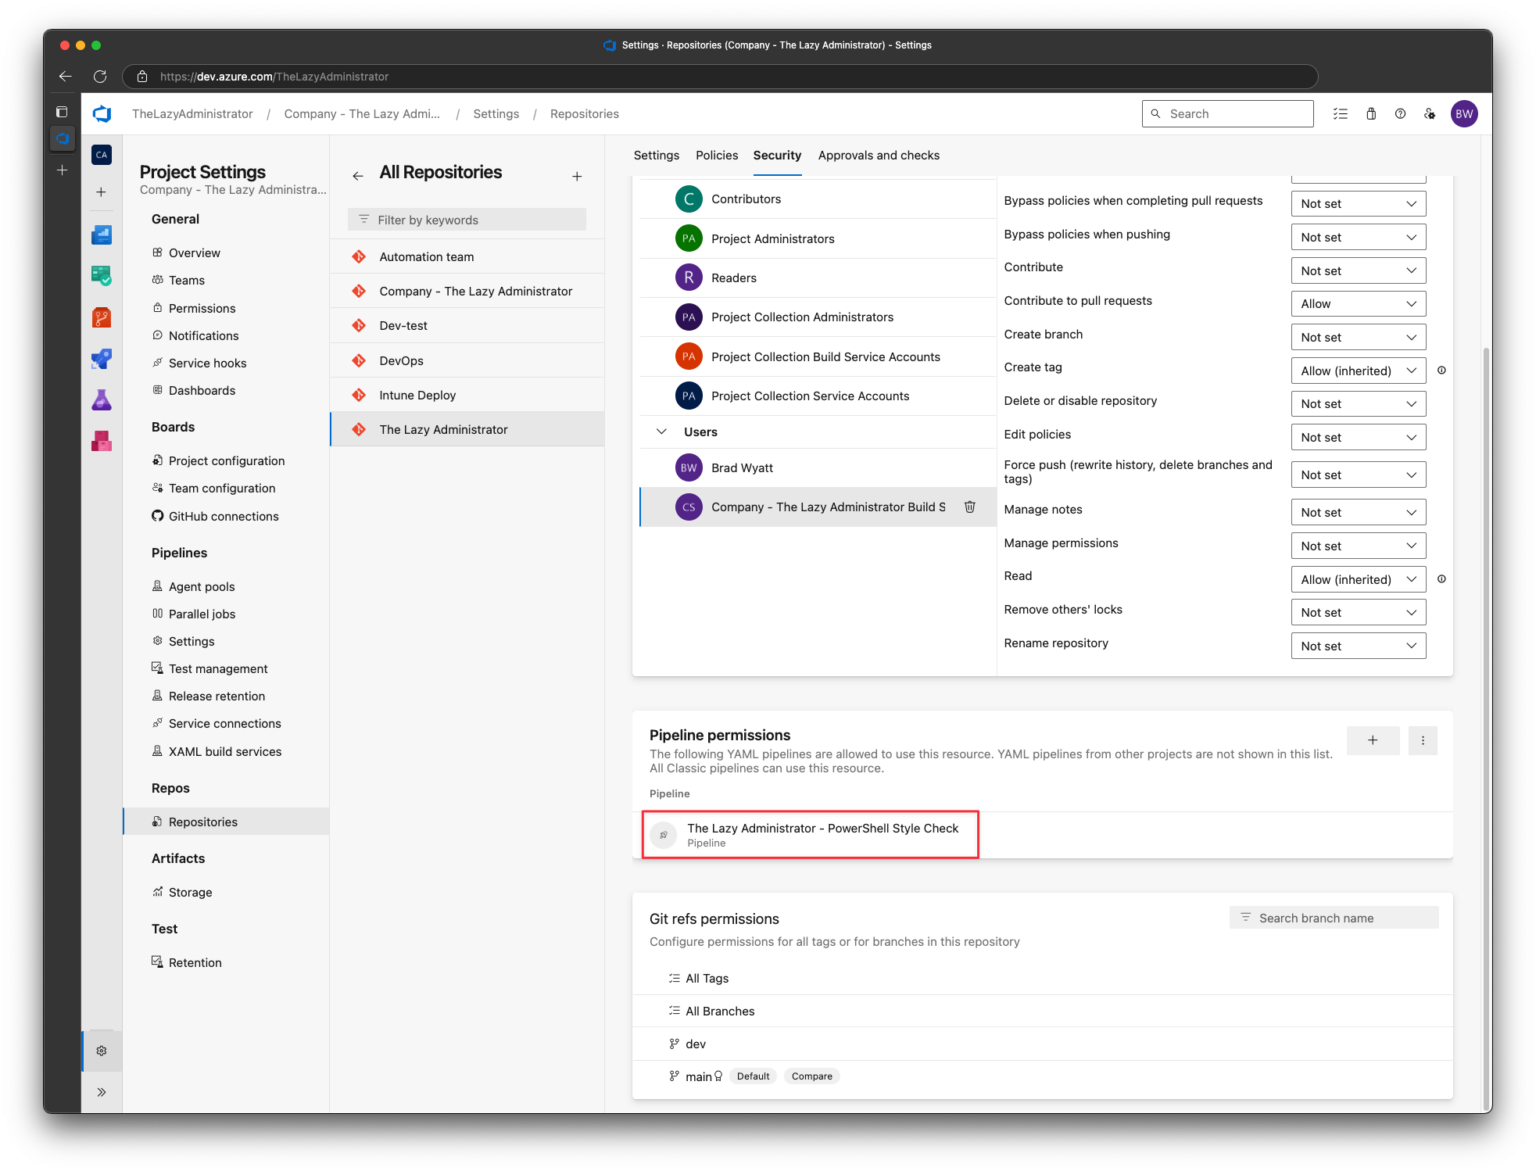Switch to Approvals and checks tab
The image size is (1536, 1171).
pos(879,155)
